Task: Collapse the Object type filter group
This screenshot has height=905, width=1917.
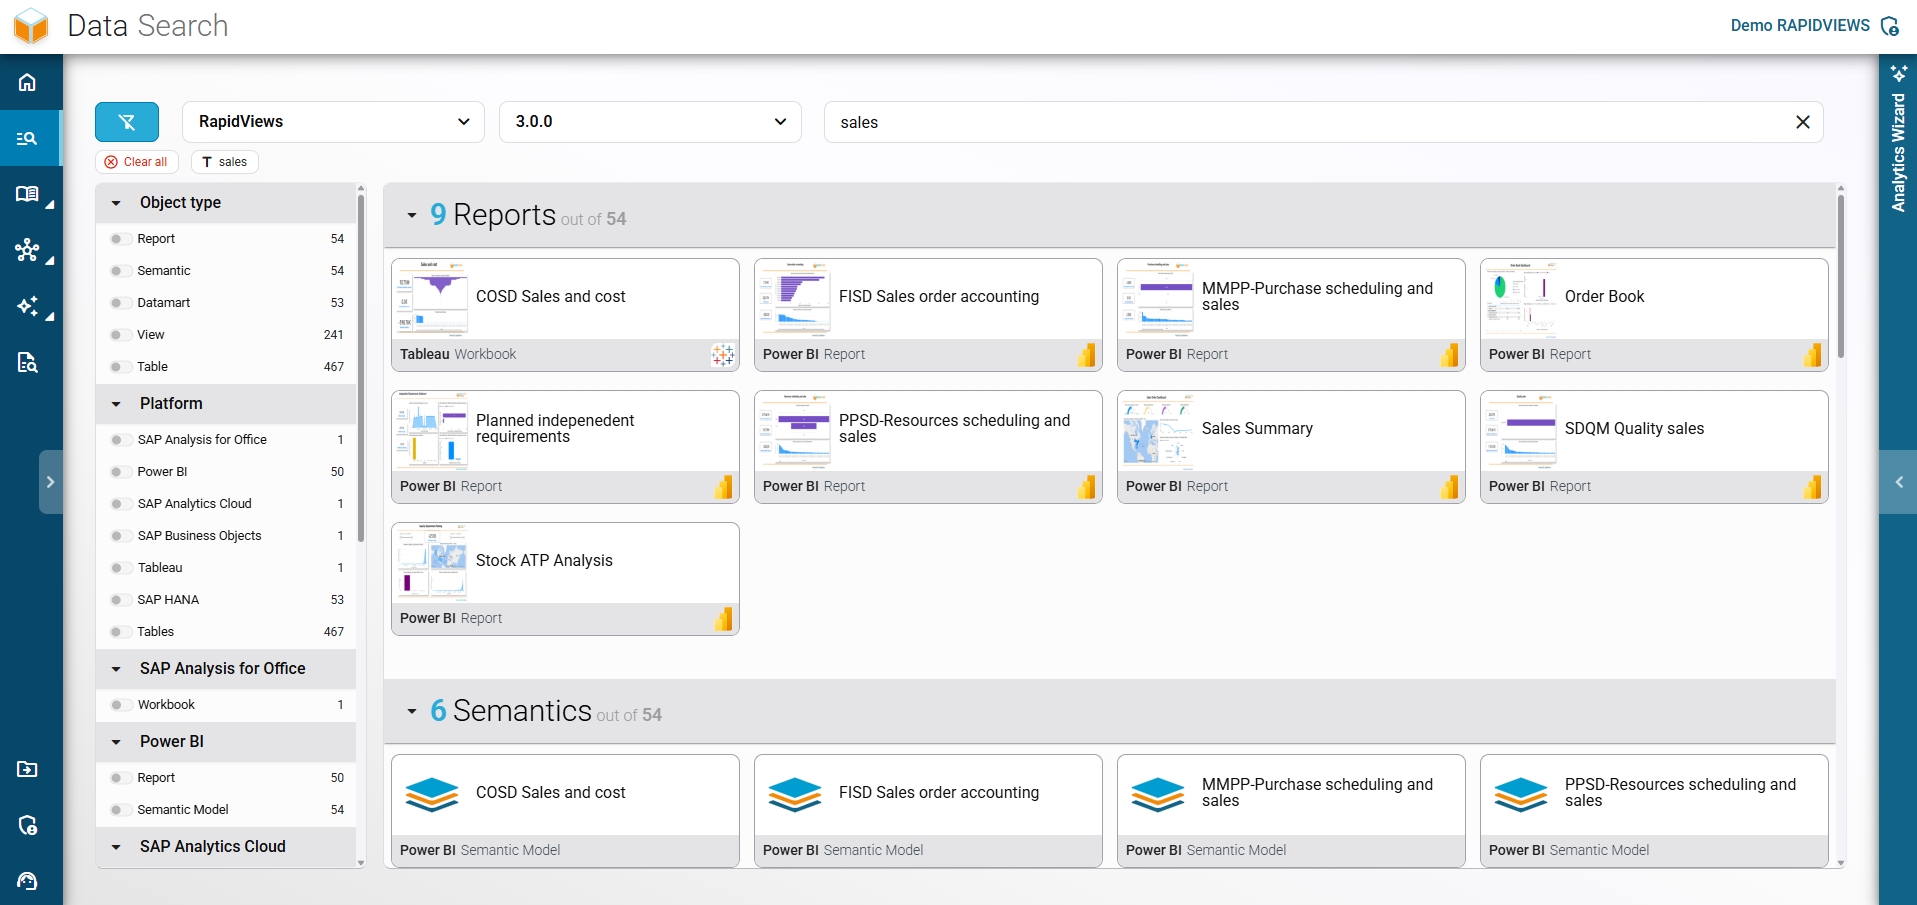Action: 116,203
